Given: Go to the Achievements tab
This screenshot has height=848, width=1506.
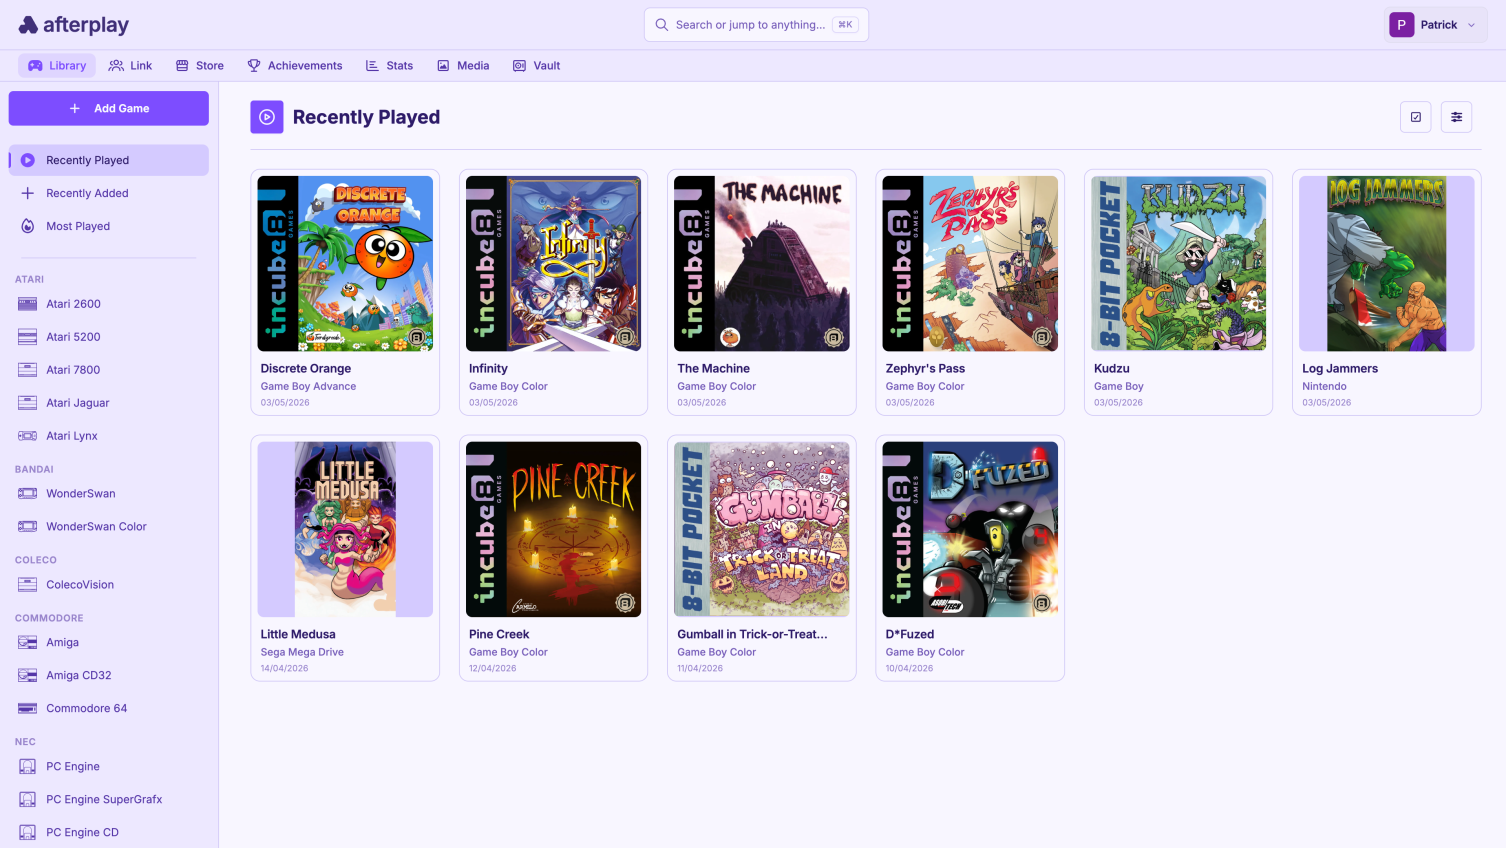Looking at the screenshot, I should click(x=295, y=66).
